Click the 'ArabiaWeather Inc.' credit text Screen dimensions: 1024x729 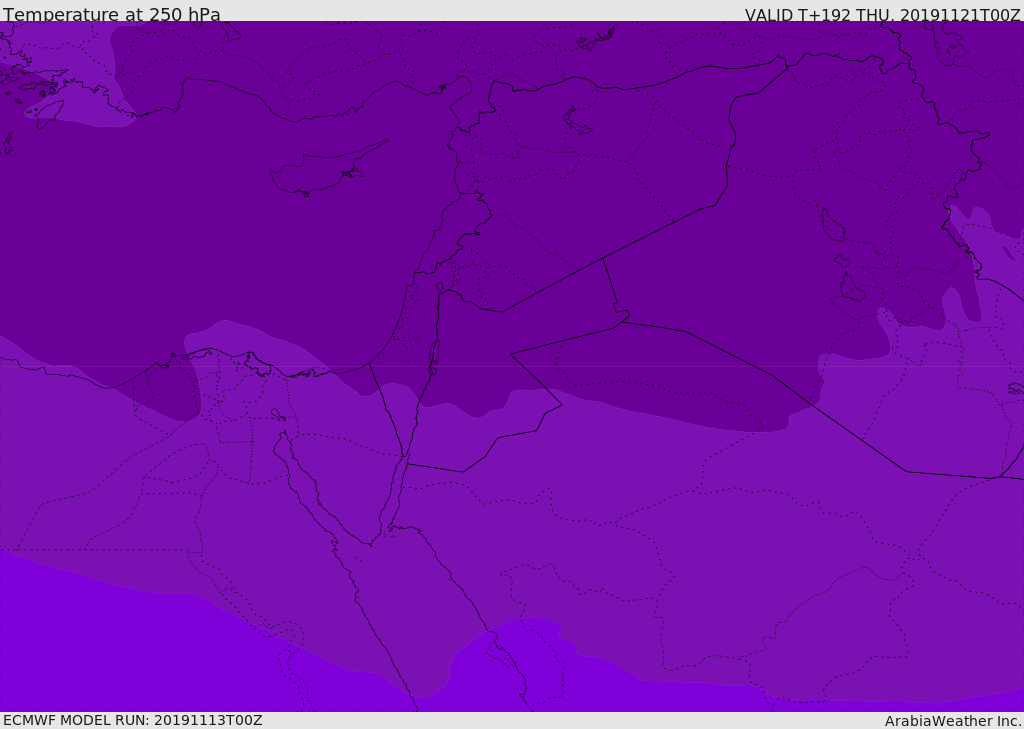point(953,721)
